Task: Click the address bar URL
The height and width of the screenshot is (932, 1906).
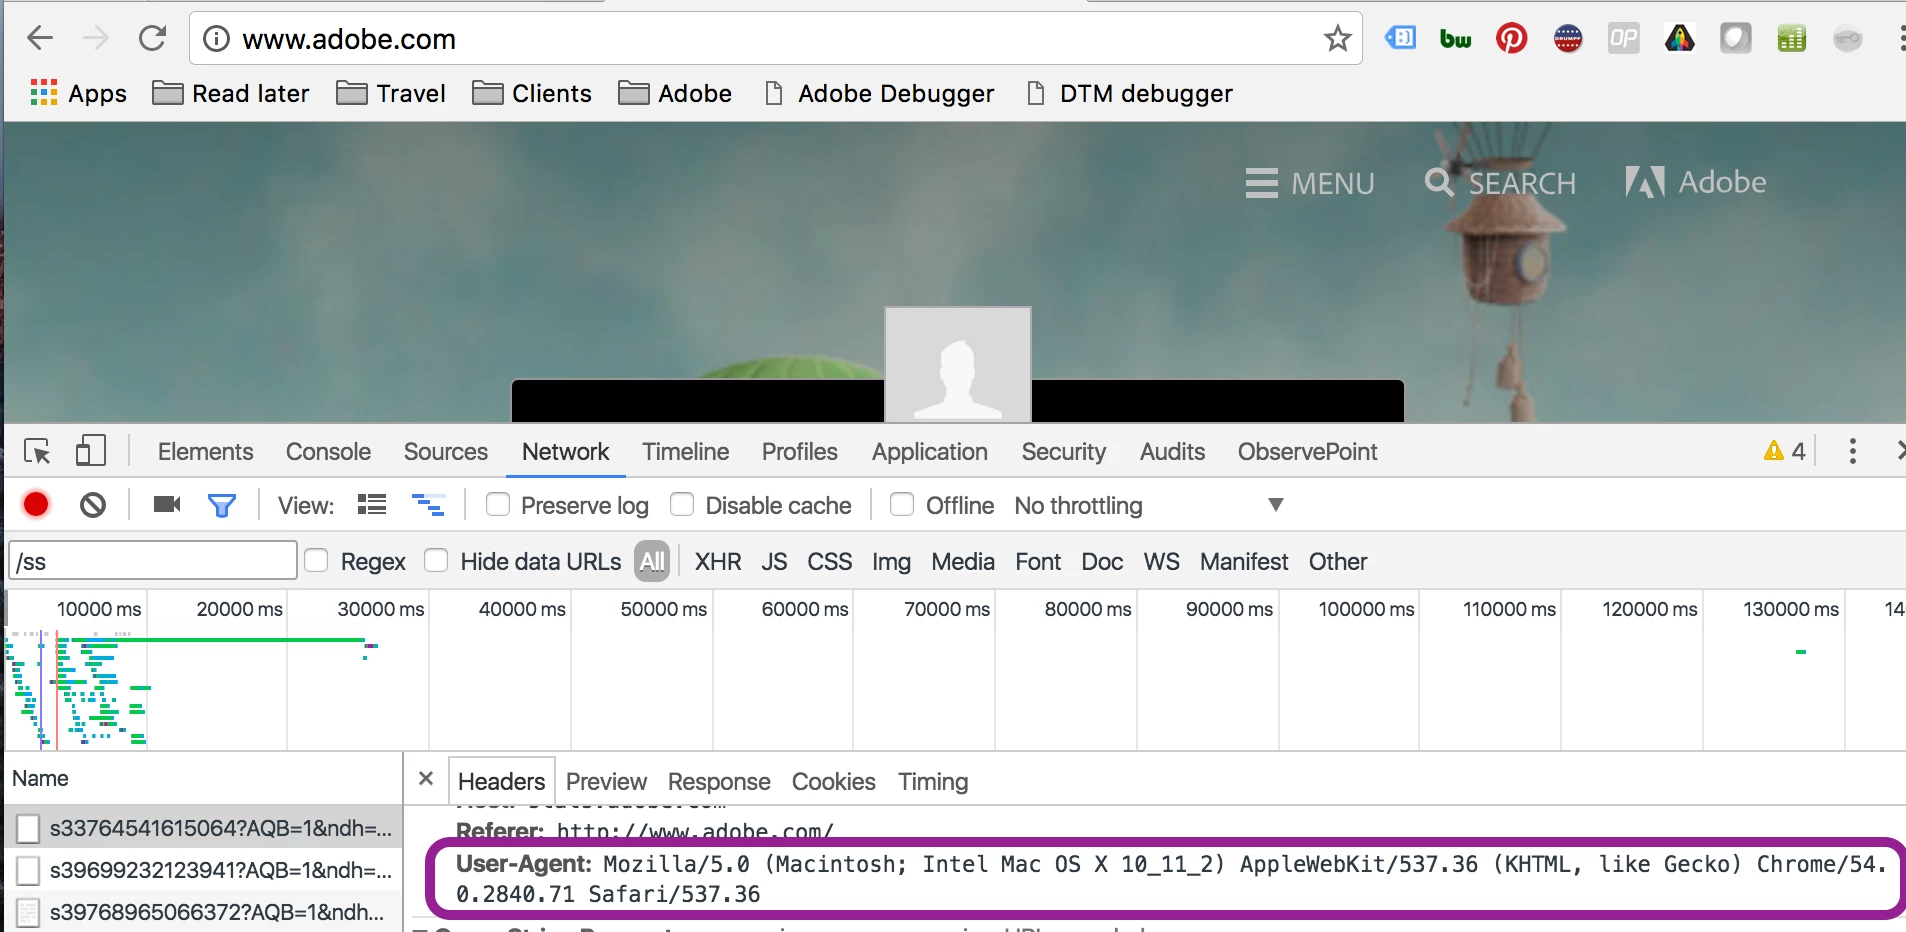Action: coord(349,39)
